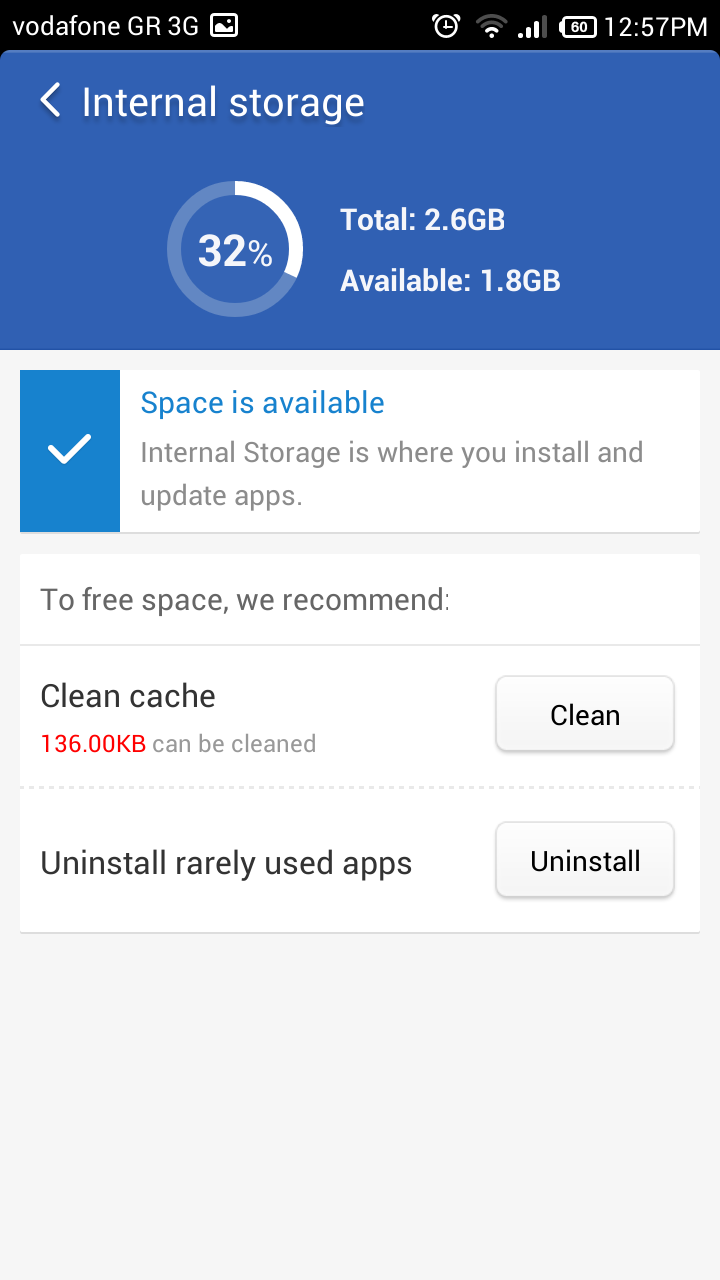This screenshot has height=1280, width=720.
Task: Tap the vodafone GR 3G carrier text
Action: 105,27
